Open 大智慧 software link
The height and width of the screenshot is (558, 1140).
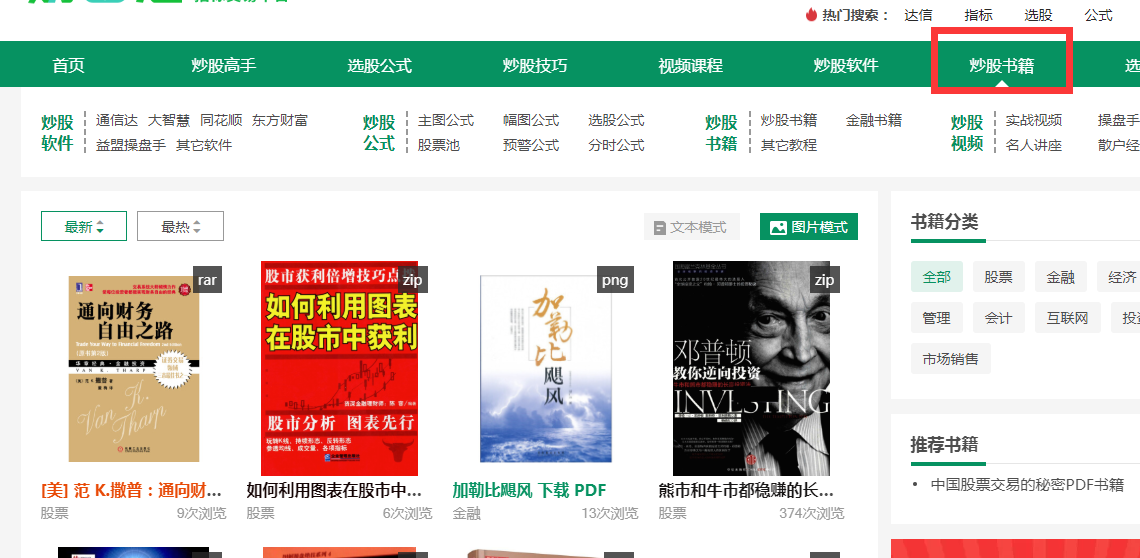coord(169,120)
